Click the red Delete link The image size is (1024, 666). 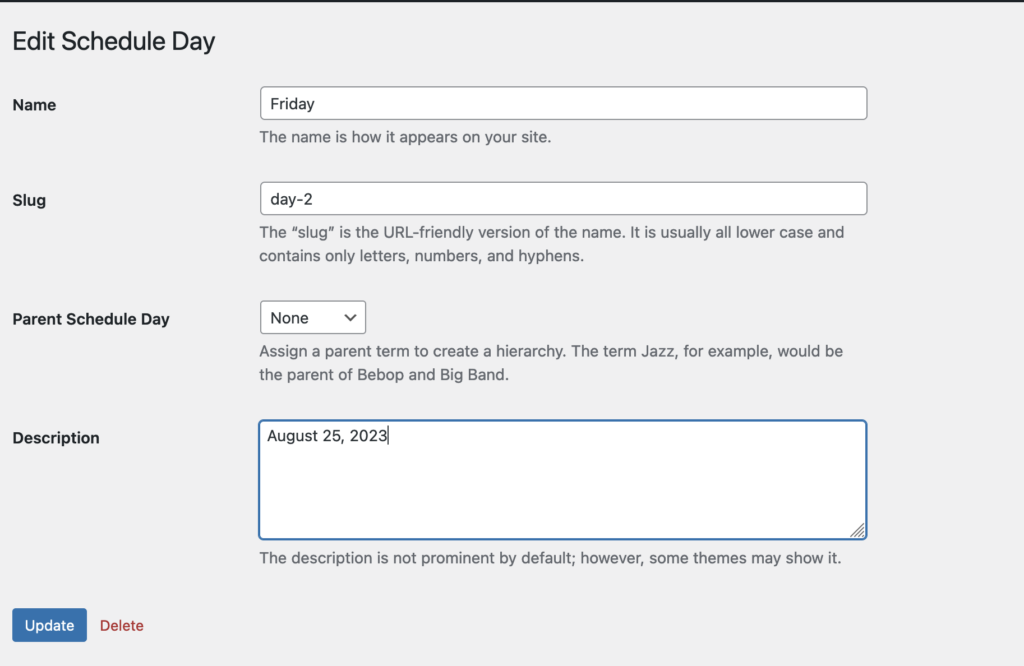[121, 626]
